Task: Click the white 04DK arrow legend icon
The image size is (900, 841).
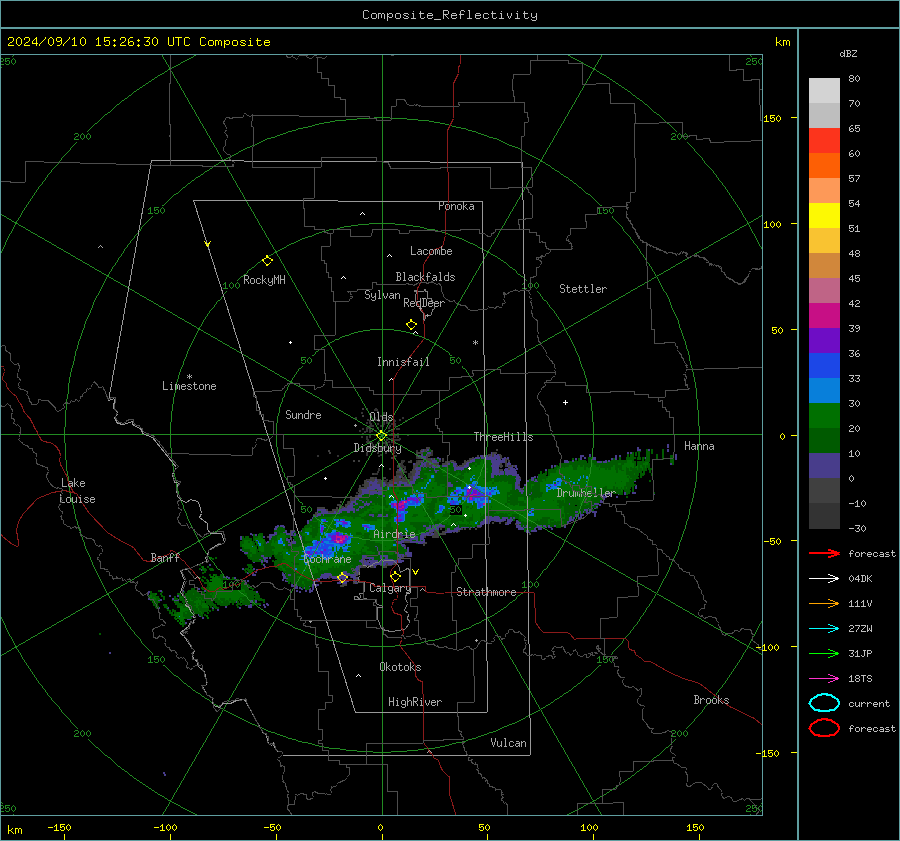Action: pos(824,579)
